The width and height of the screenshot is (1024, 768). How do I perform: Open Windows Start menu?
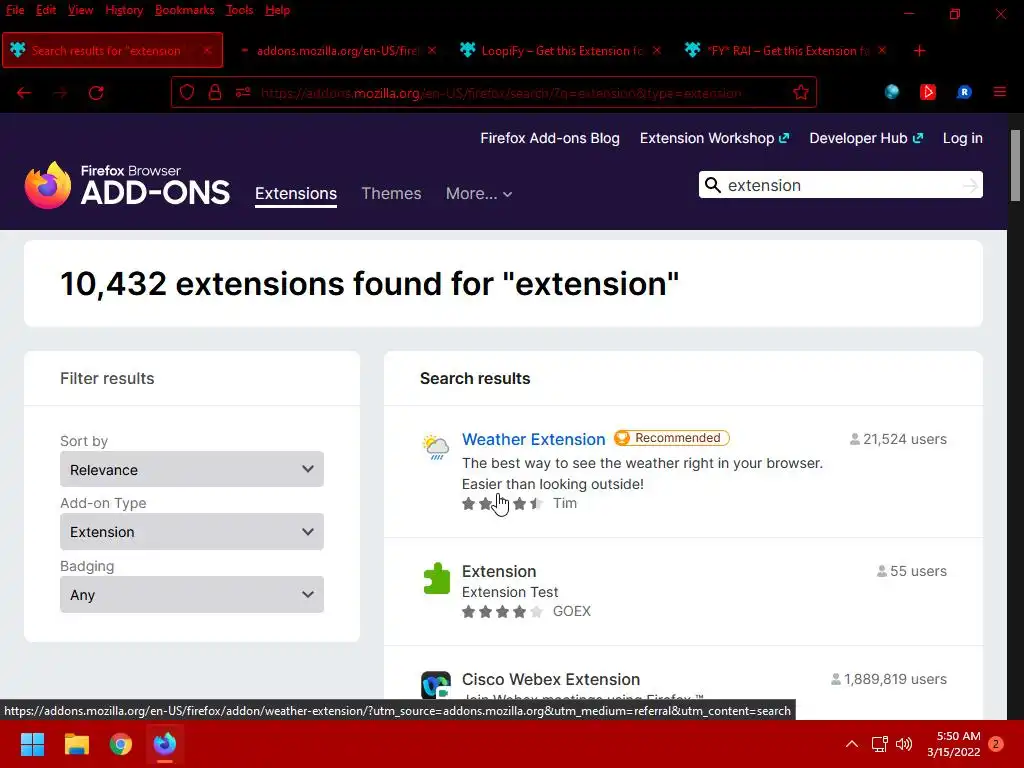32,744
